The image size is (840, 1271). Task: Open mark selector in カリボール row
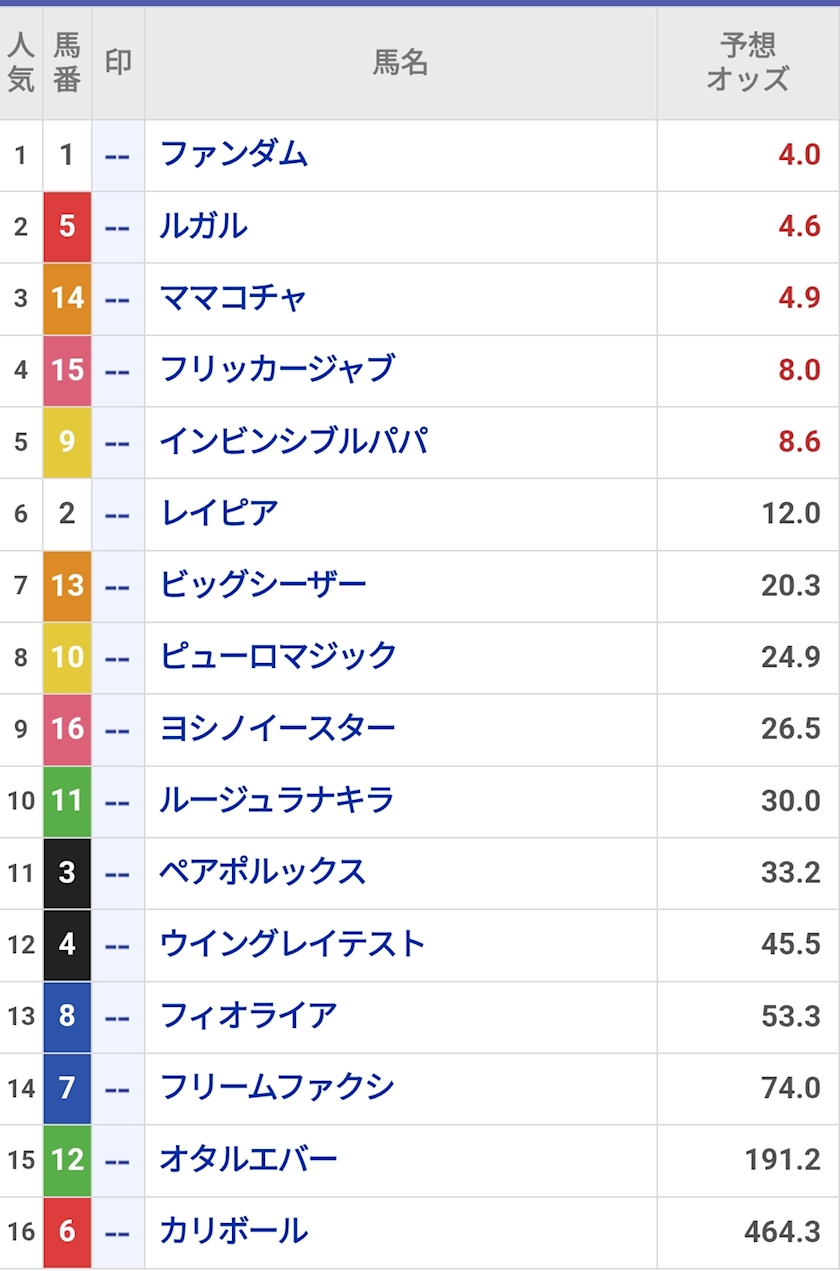pos(118,1232)
